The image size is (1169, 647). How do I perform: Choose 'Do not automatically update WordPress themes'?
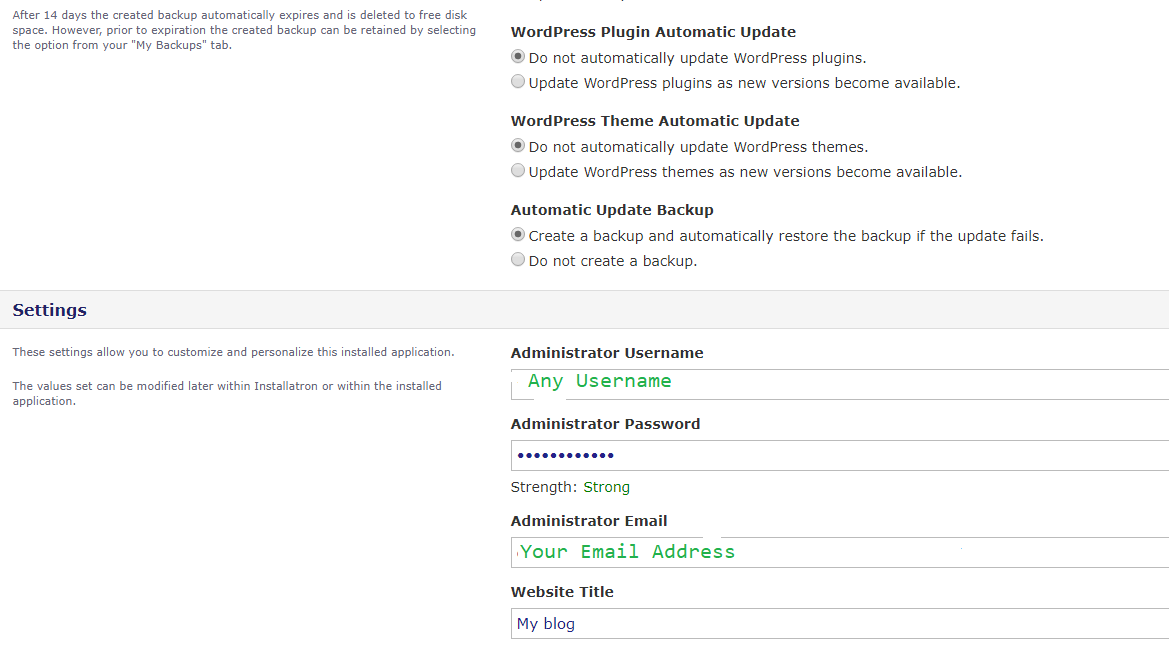(518, 147)
